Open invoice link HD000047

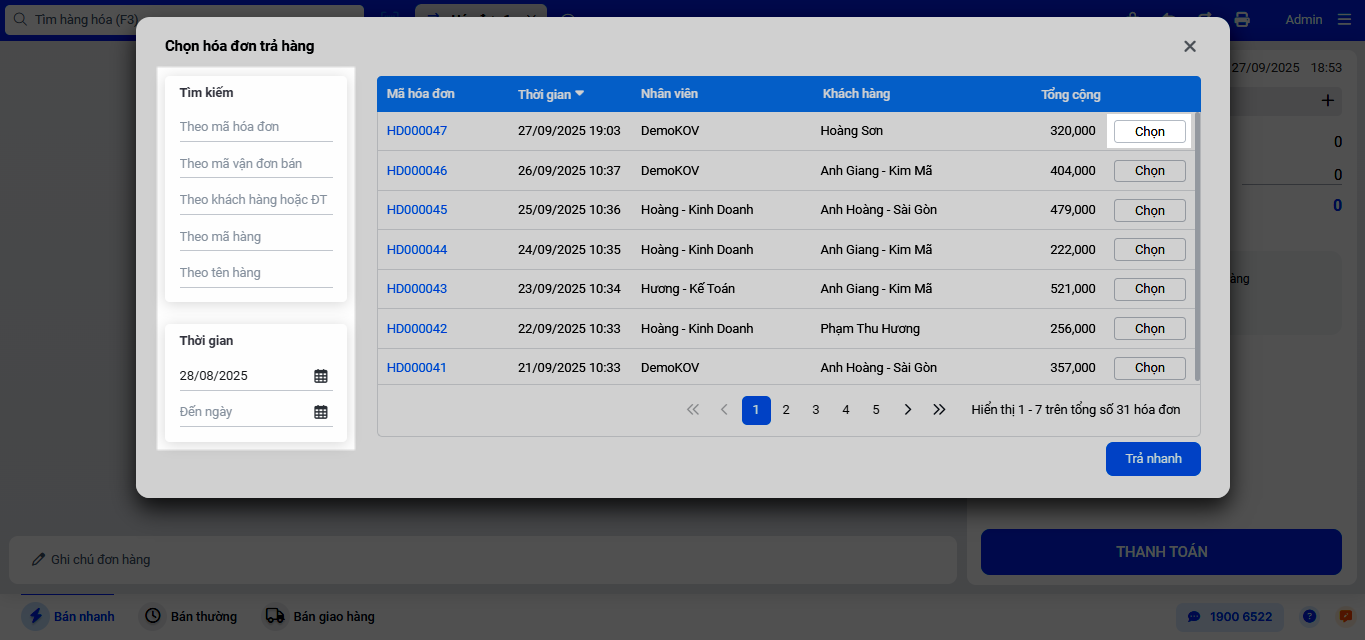[417, 131]
